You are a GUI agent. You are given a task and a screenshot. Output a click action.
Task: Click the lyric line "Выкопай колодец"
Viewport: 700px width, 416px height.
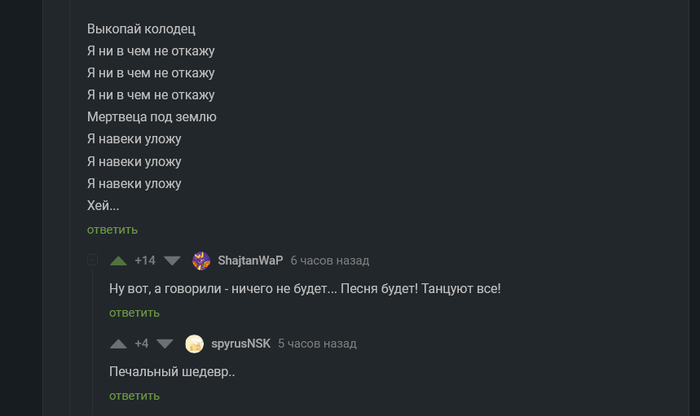coord(134,29)
